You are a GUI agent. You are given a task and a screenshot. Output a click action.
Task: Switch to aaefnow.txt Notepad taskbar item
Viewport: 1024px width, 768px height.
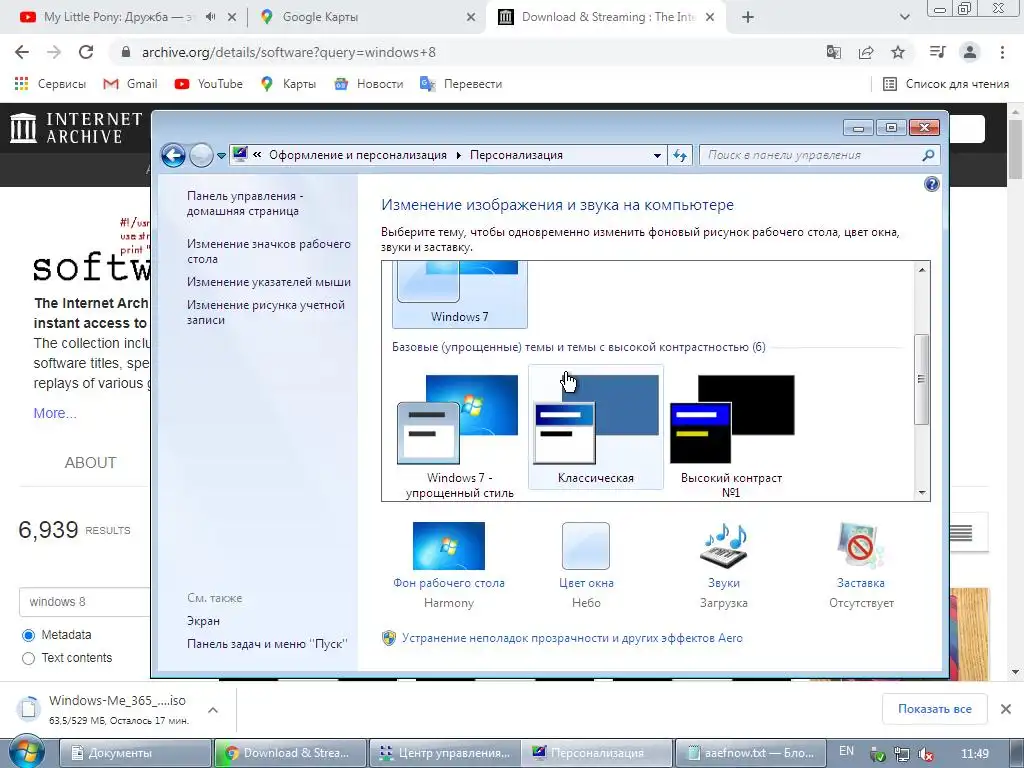tap(750, 753)
